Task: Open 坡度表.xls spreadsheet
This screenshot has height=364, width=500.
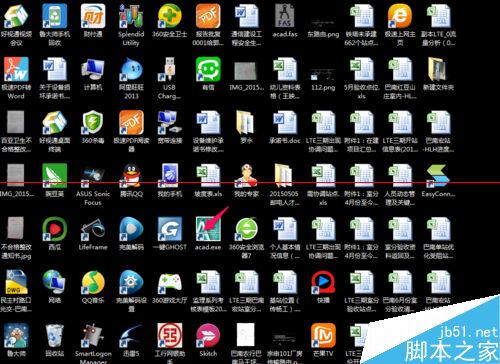Action: [208, 175]
